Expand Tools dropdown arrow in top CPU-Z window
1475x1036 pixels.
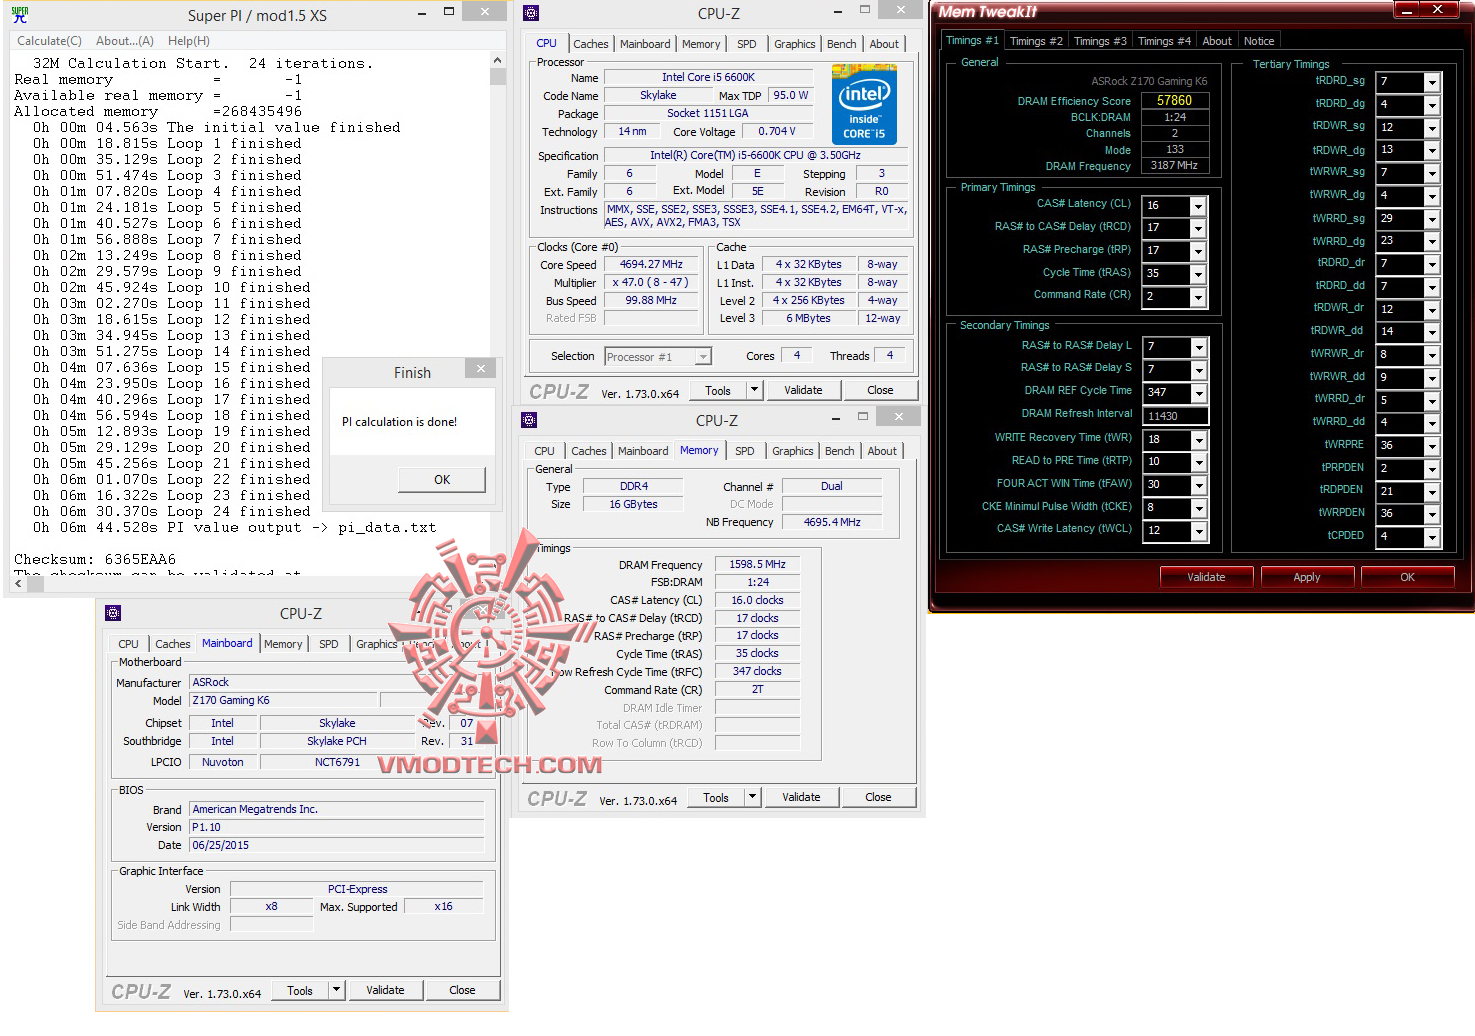[x=755, y=391]
